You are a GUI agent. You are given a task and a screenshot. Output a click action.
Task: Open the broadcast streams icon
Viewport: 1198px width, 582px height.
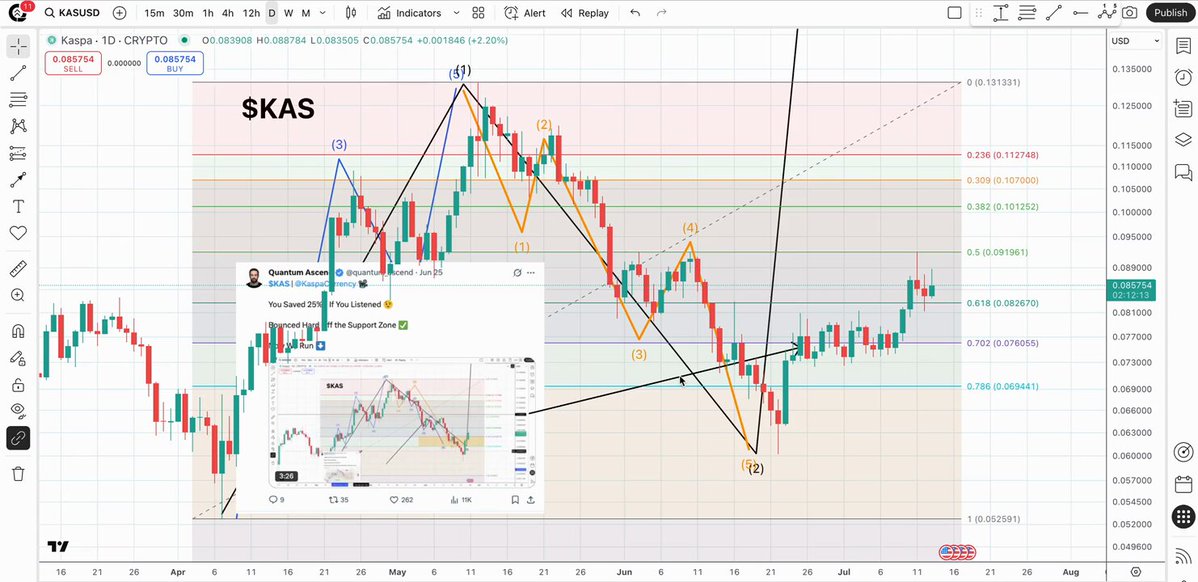click(1183, 555)
